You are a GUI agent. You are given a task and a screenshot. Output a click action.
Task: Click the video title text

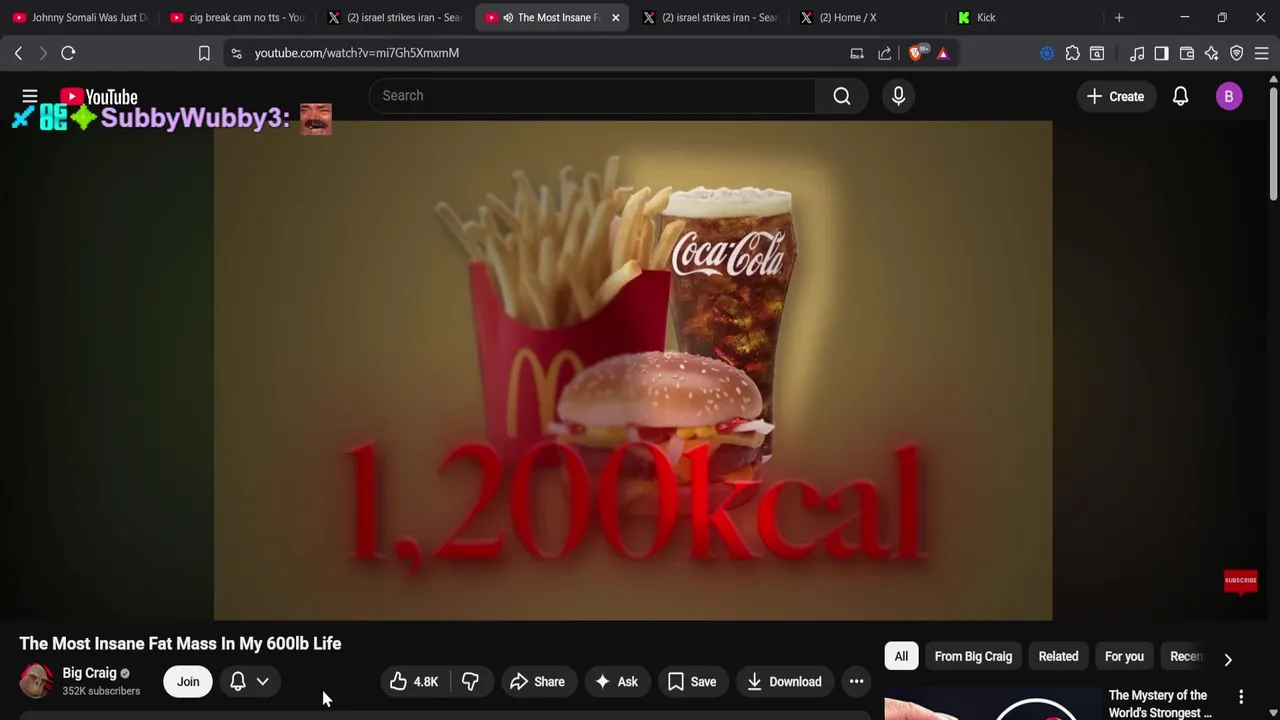tap(180, 644)
